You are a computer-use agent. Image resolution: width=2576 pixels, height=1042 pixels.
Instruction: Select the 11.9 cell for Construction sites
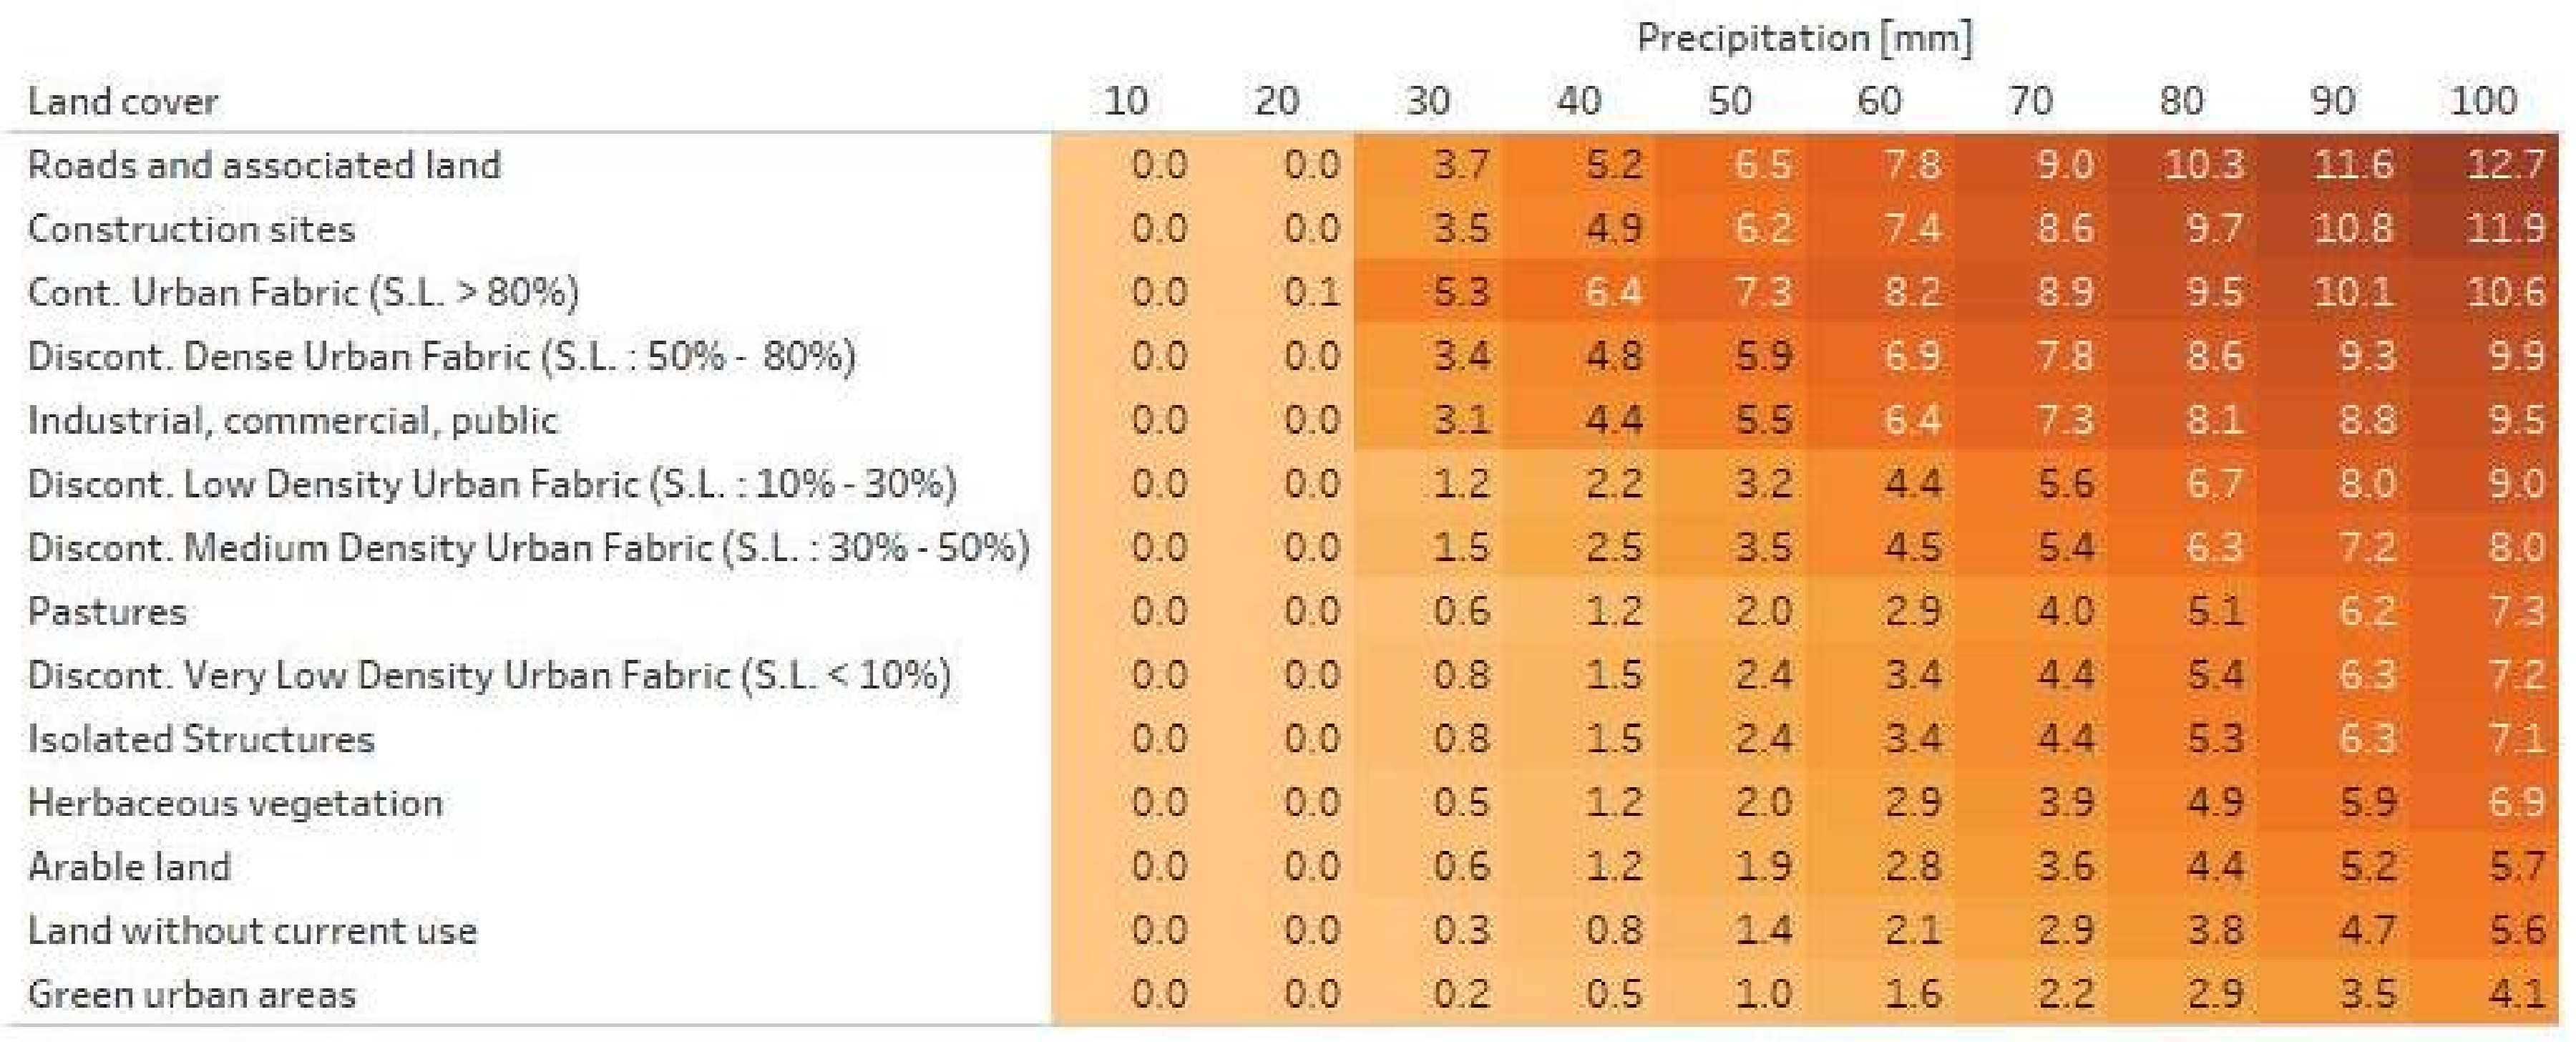coord(2504,229)
